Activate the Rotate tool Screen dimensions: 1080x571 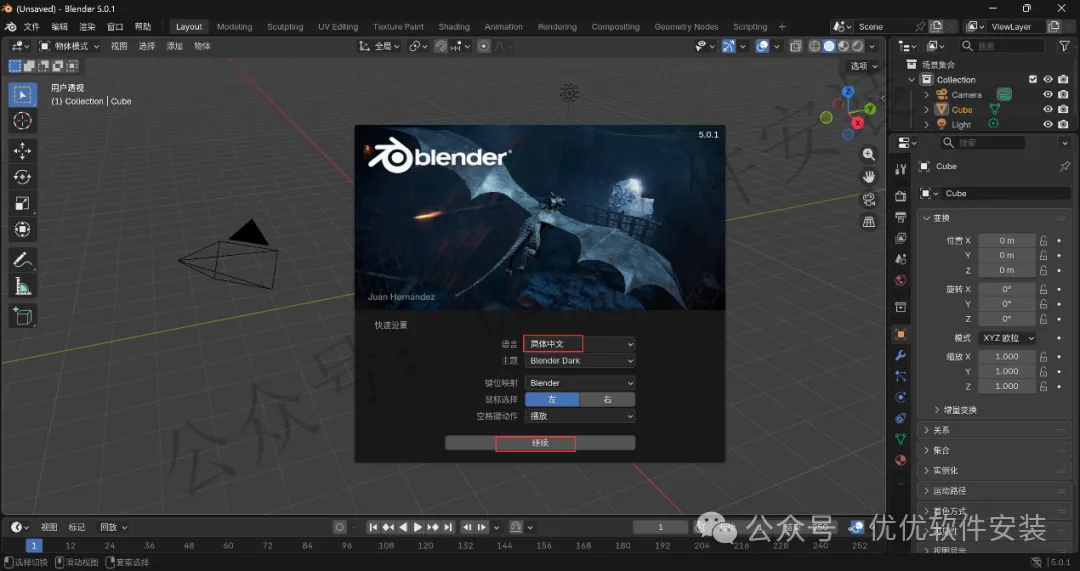click(x=23, y=177)
